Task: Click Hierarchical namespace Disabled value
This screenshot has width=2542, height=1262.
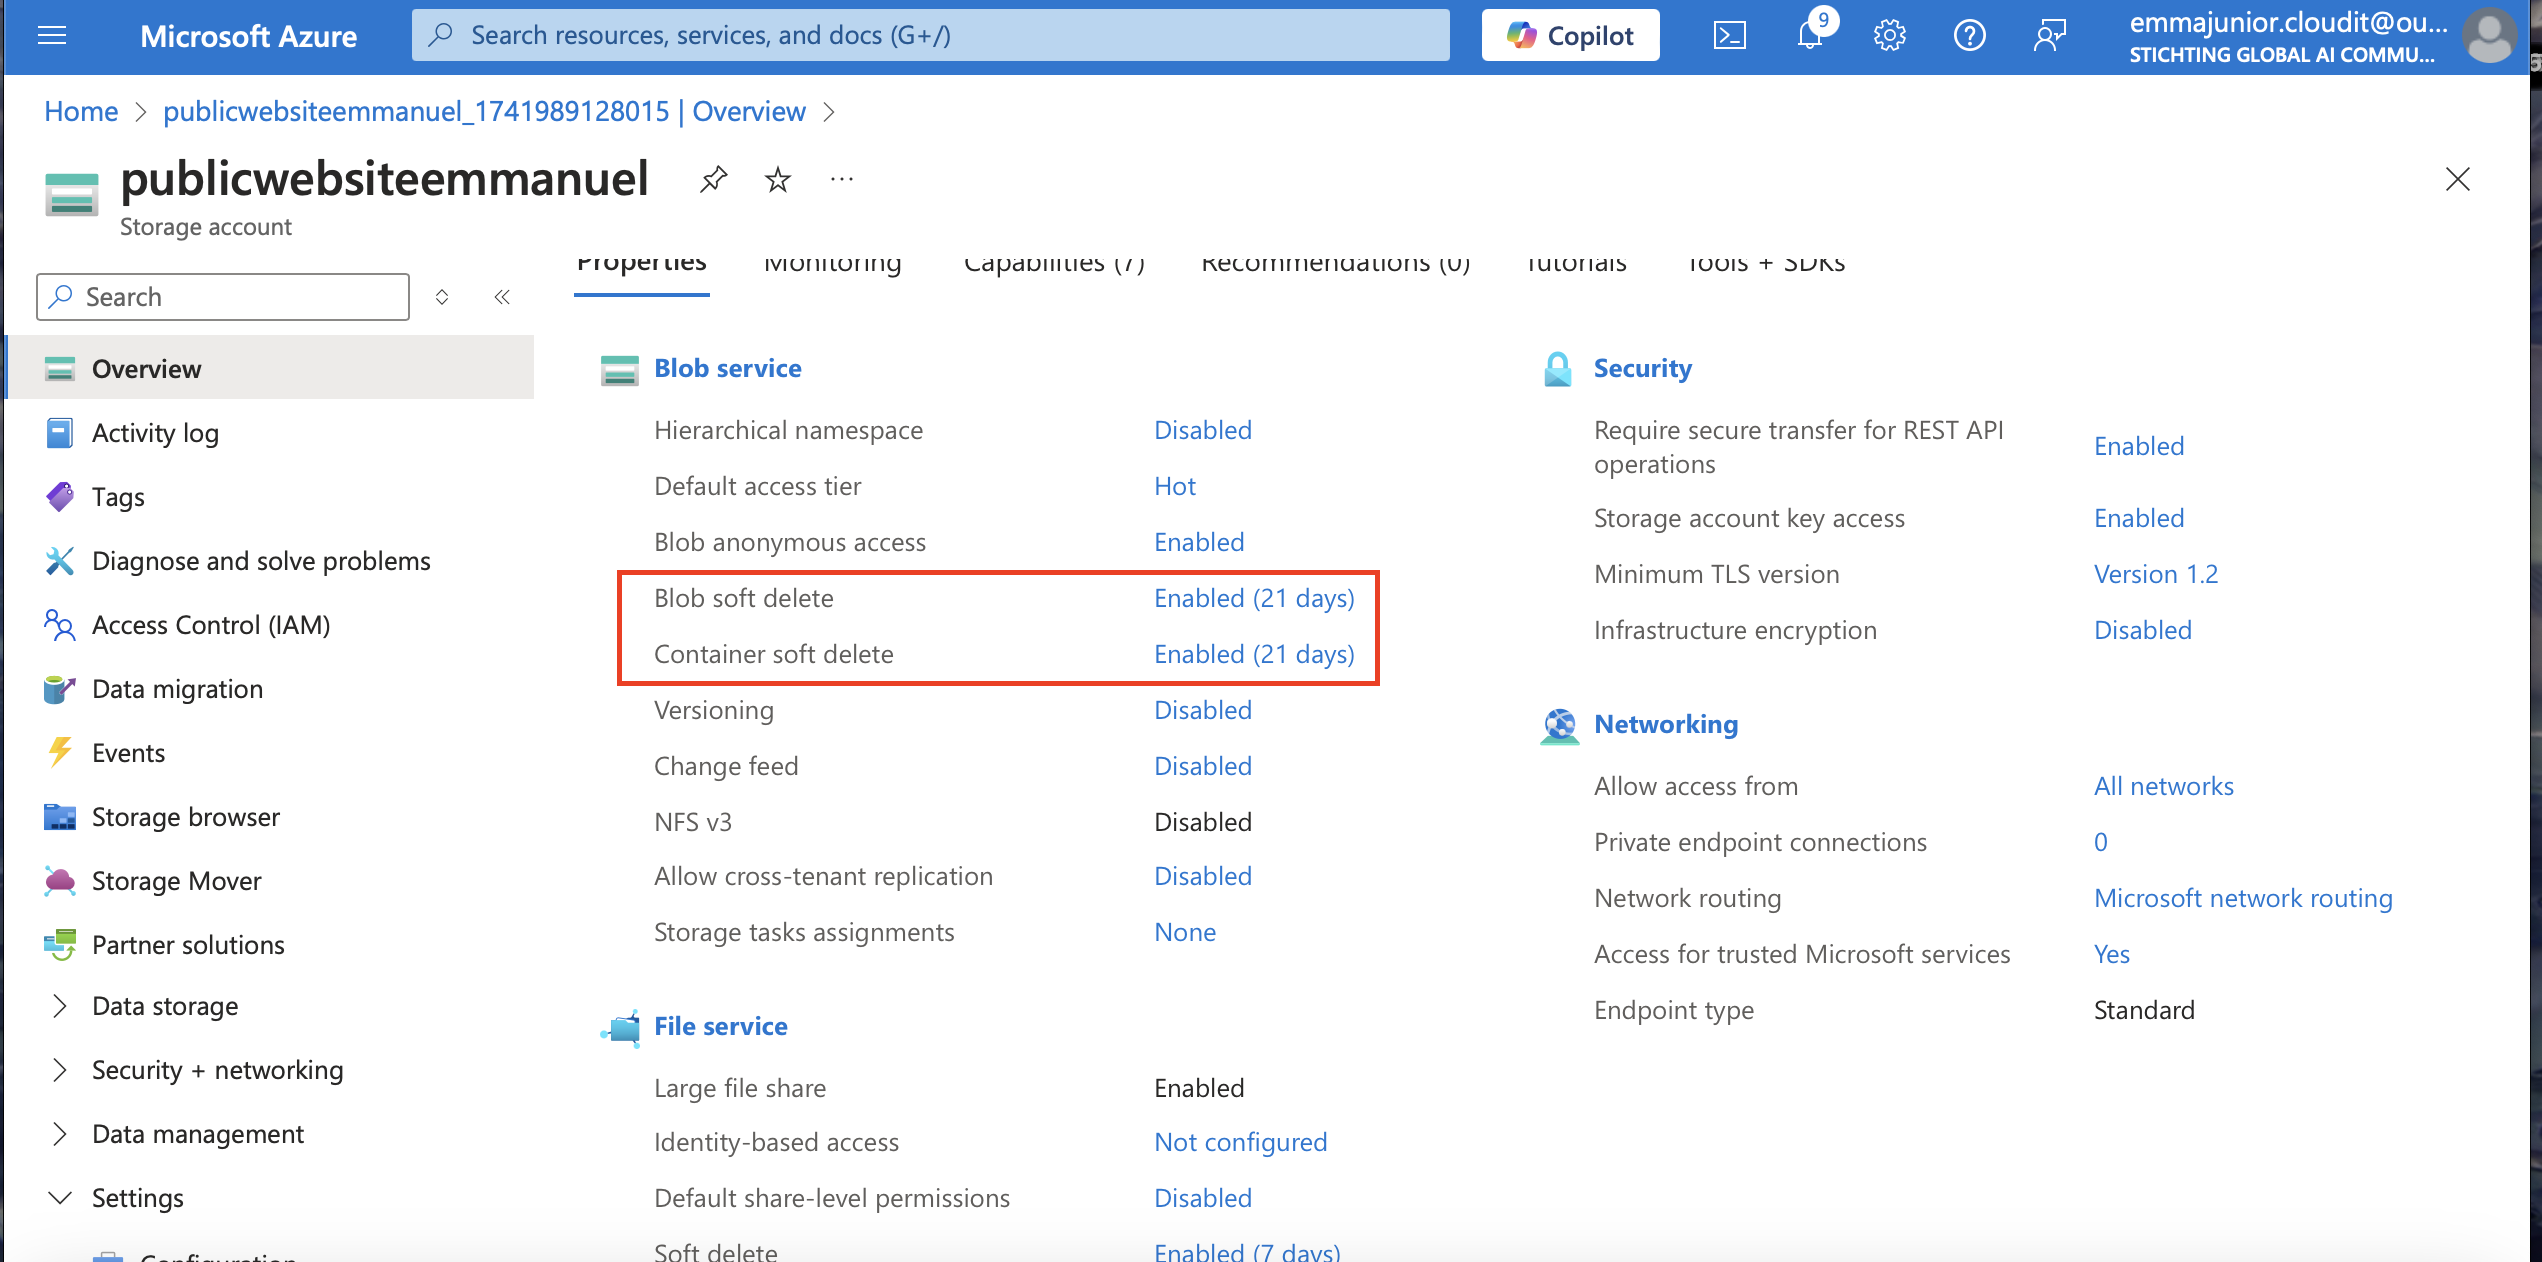Action: point(1203,430)
